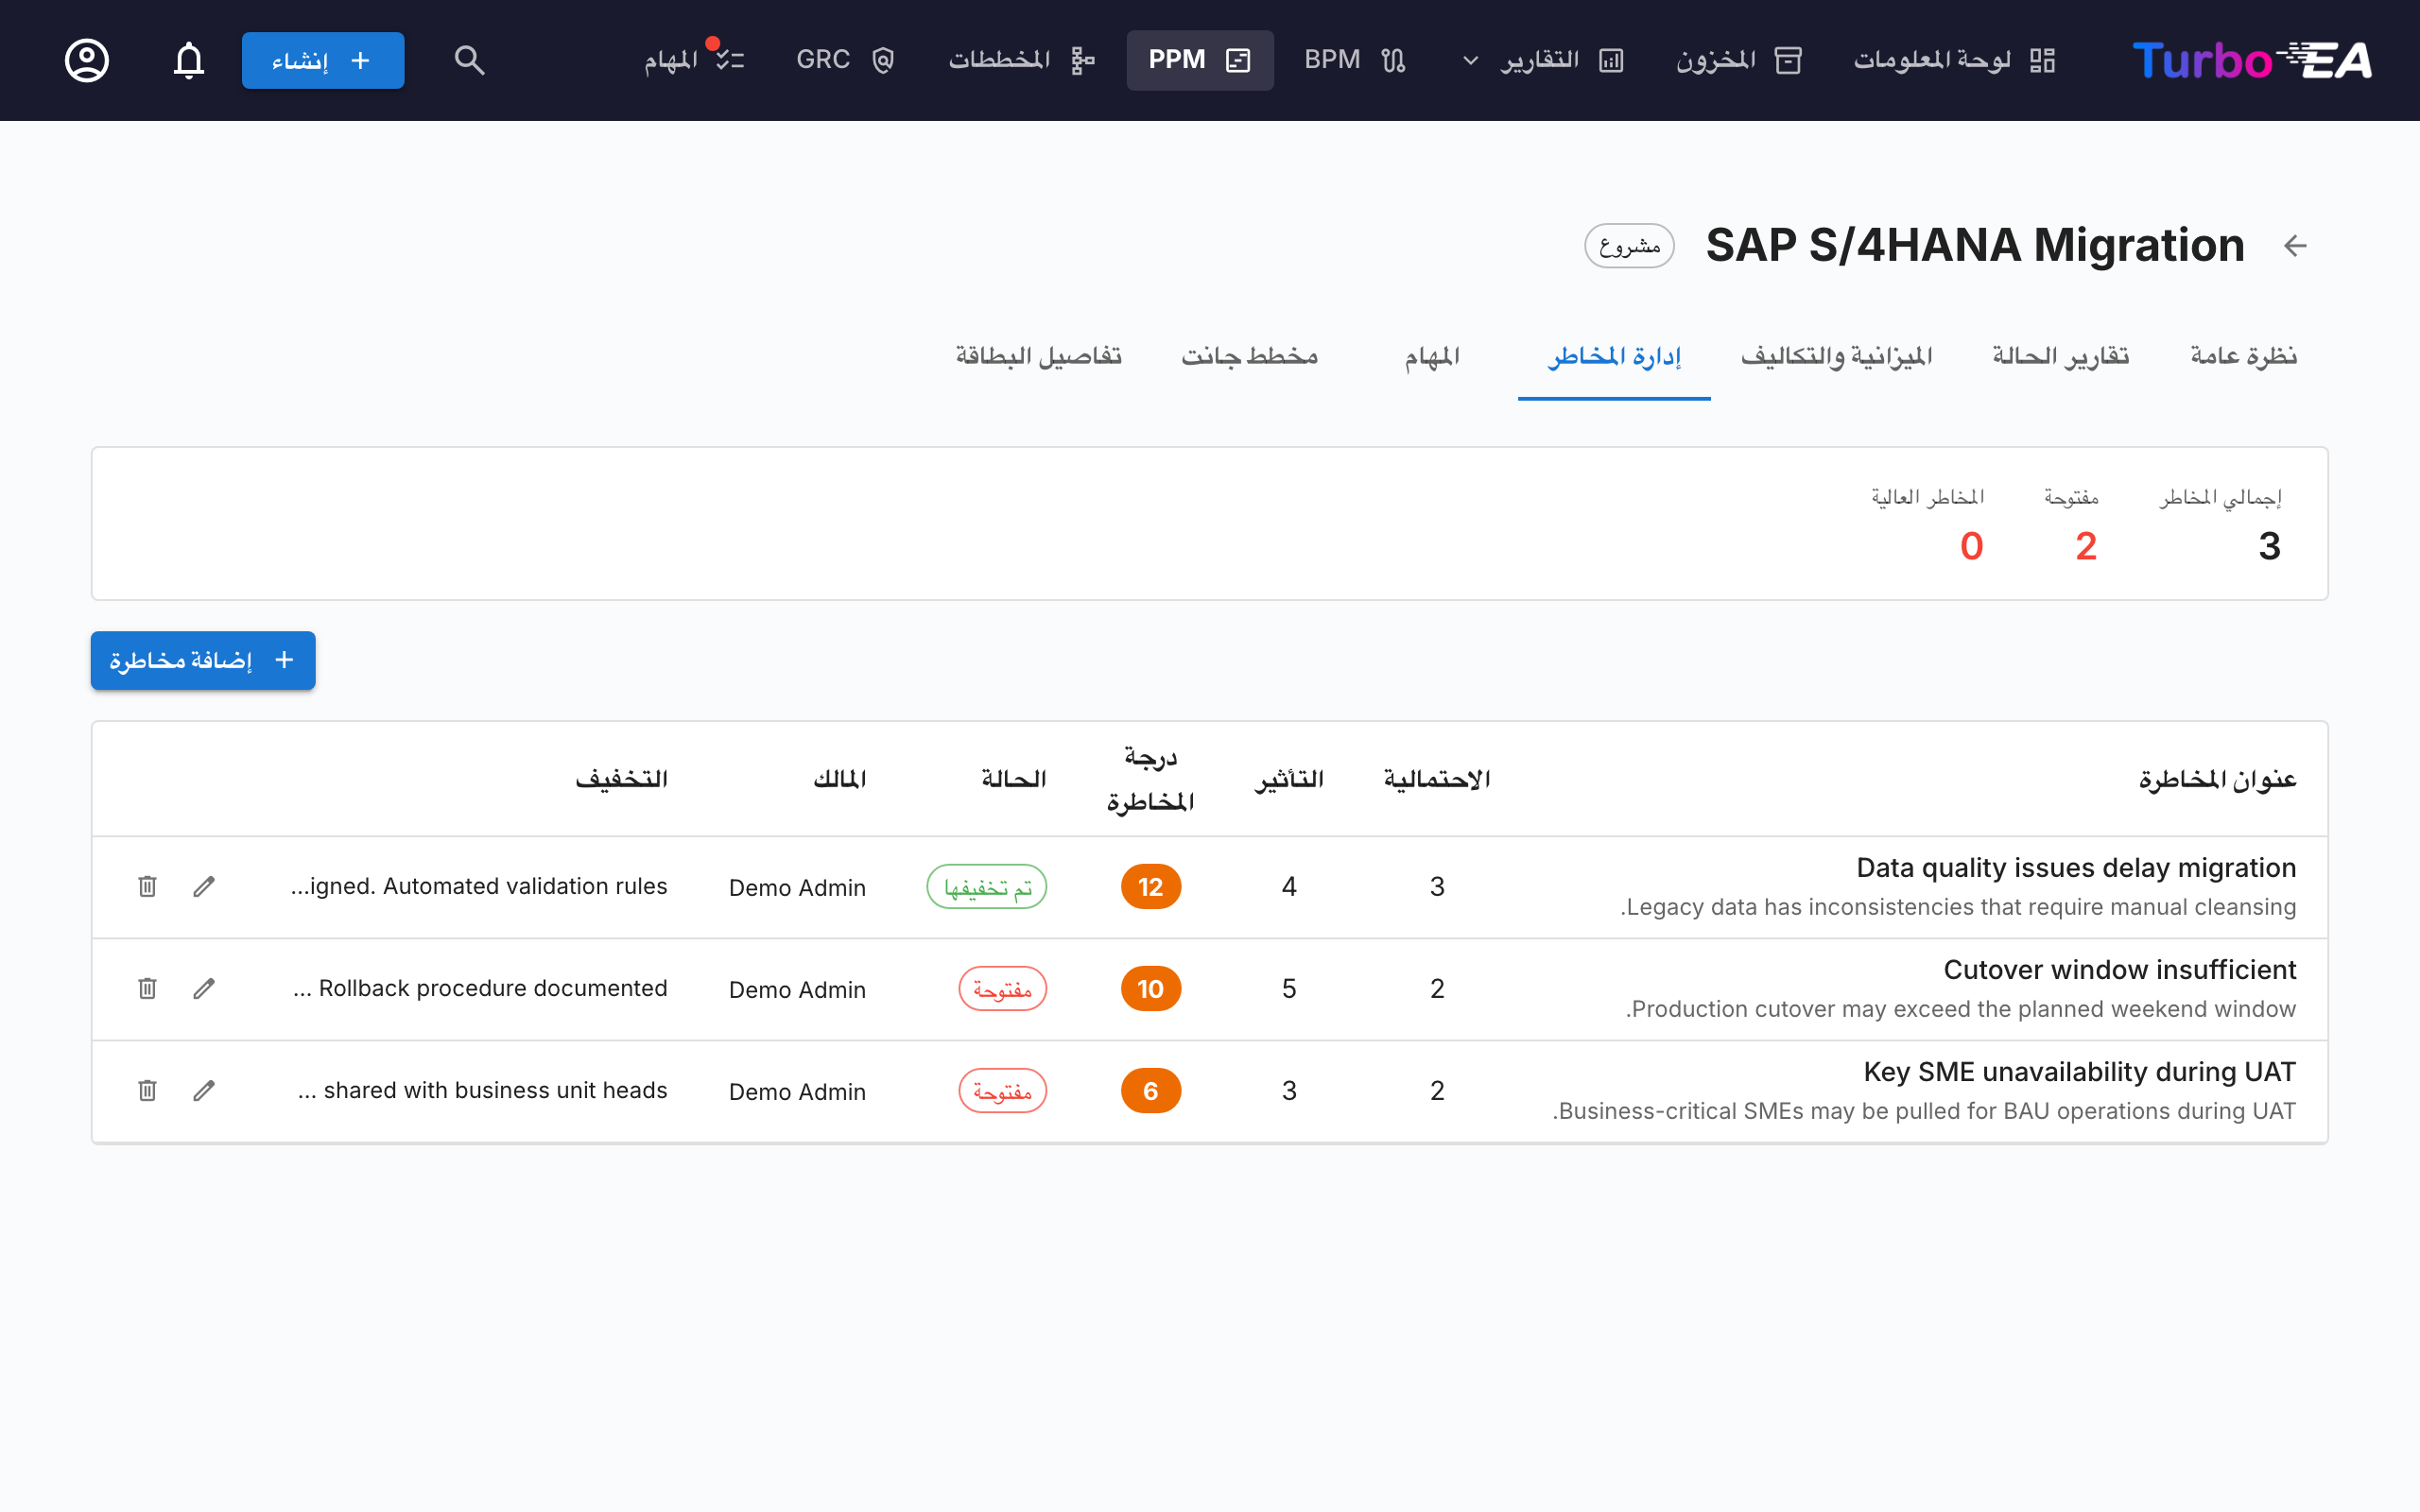This screenshot has width=2420, height=1512.
Task: Open the GRC navigation item
Action: (845, 60)
